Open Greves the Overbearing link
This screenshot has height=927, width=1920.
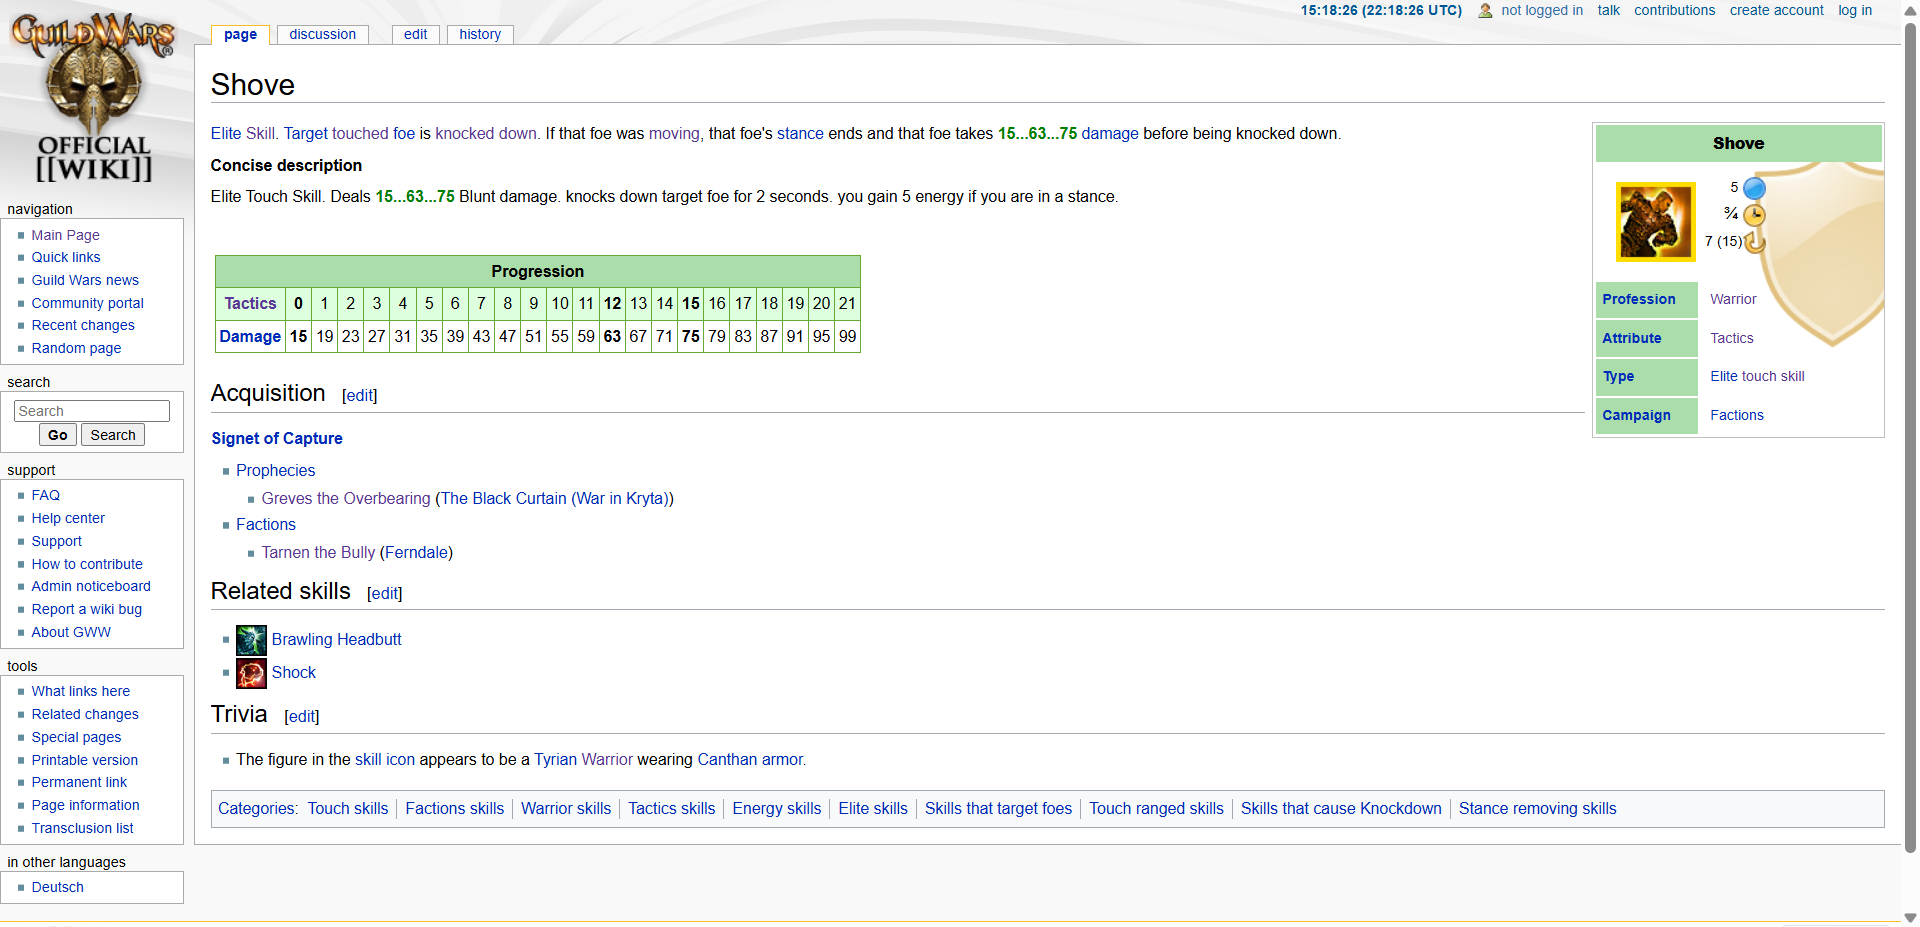346,498
